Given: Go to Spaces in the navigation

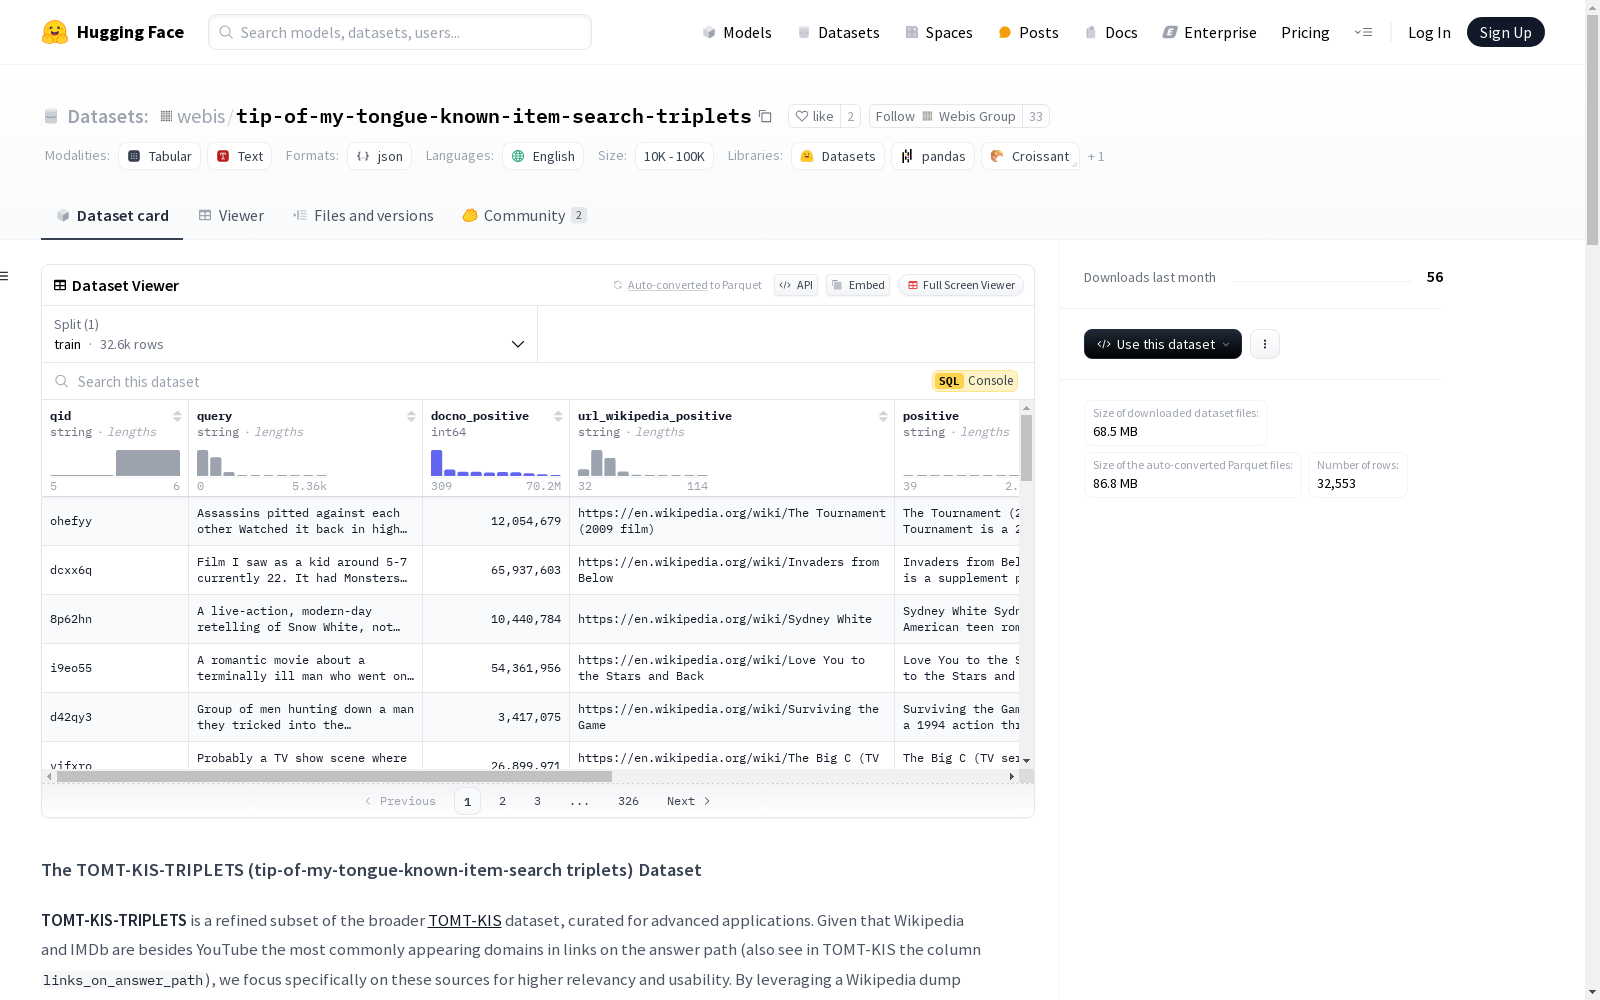Looking at the screenshot, I should pos(938,32).
